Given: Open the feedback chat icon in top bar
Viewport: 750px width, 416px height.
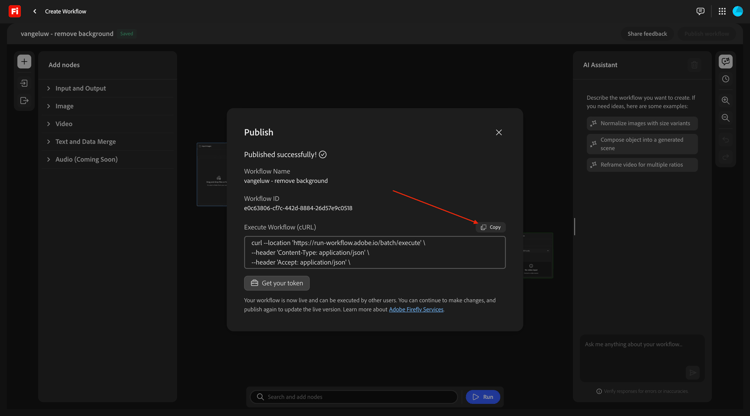Looking at the screenshot, I should [x=700, y=11].
